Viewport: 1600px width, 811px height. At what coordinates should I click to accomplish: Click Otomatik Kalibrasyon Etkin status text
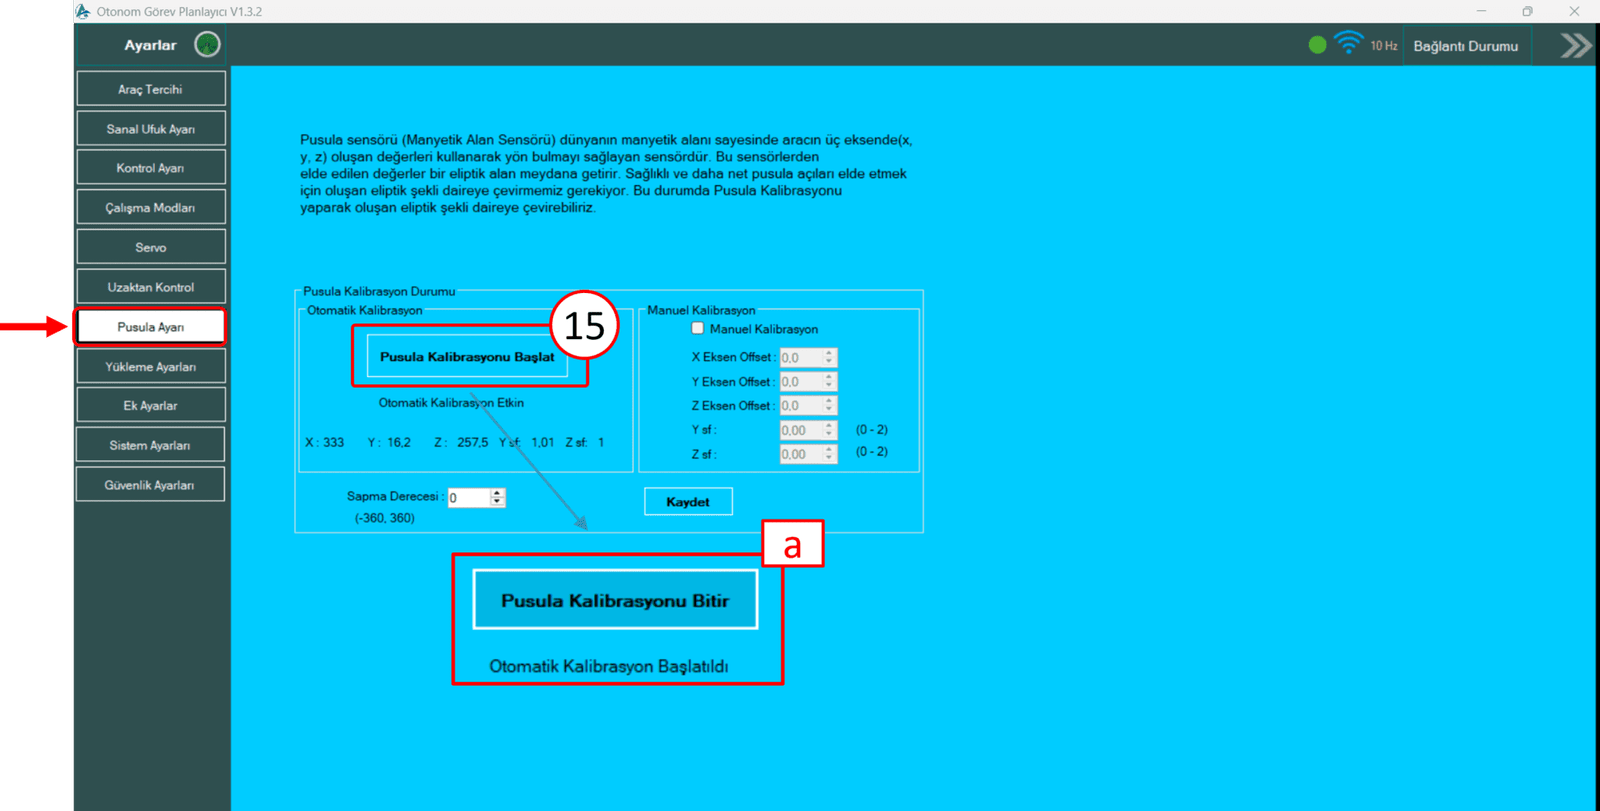click(451, 403)
